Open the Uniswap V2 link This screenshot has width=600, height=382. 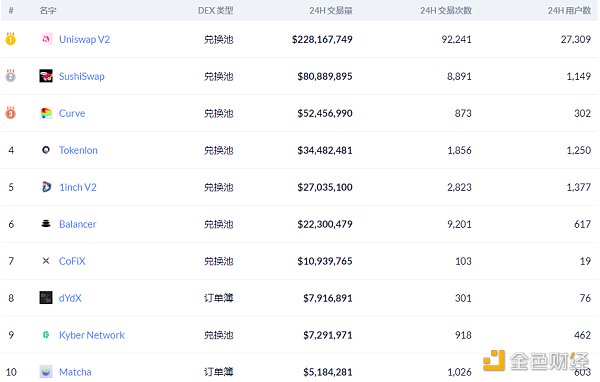(85, 39)
